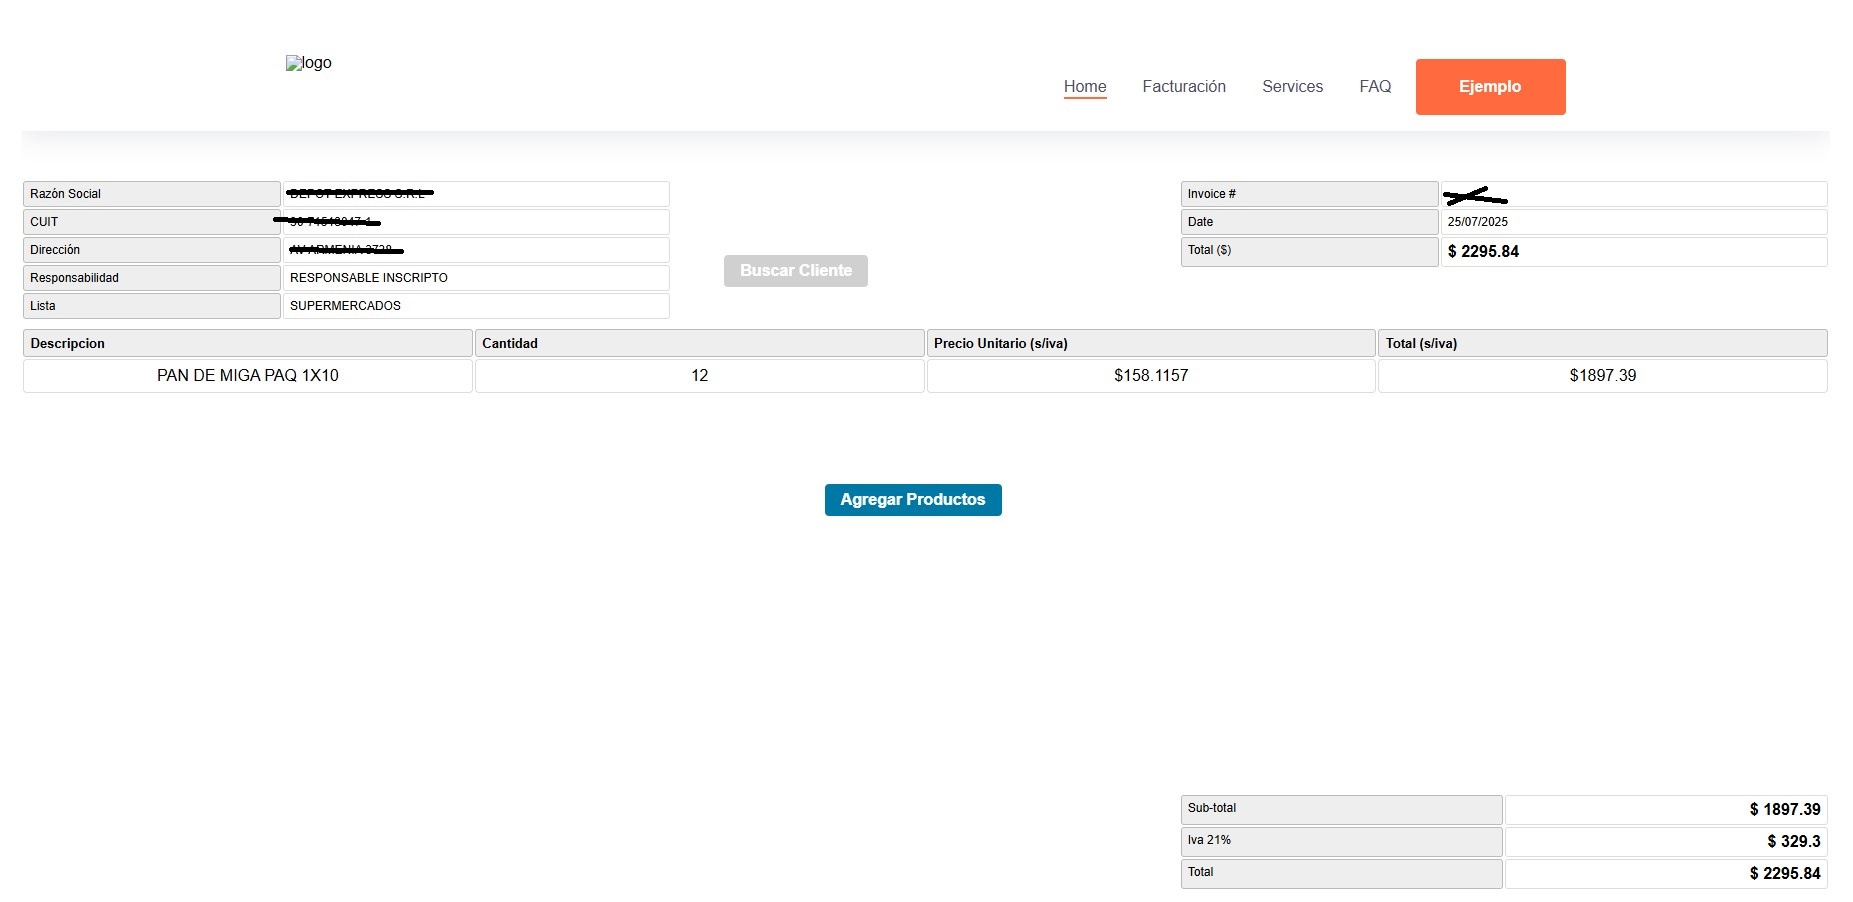Click the Iva 21% label
Screen dimensions: 1853x902
pos(1342,842)
